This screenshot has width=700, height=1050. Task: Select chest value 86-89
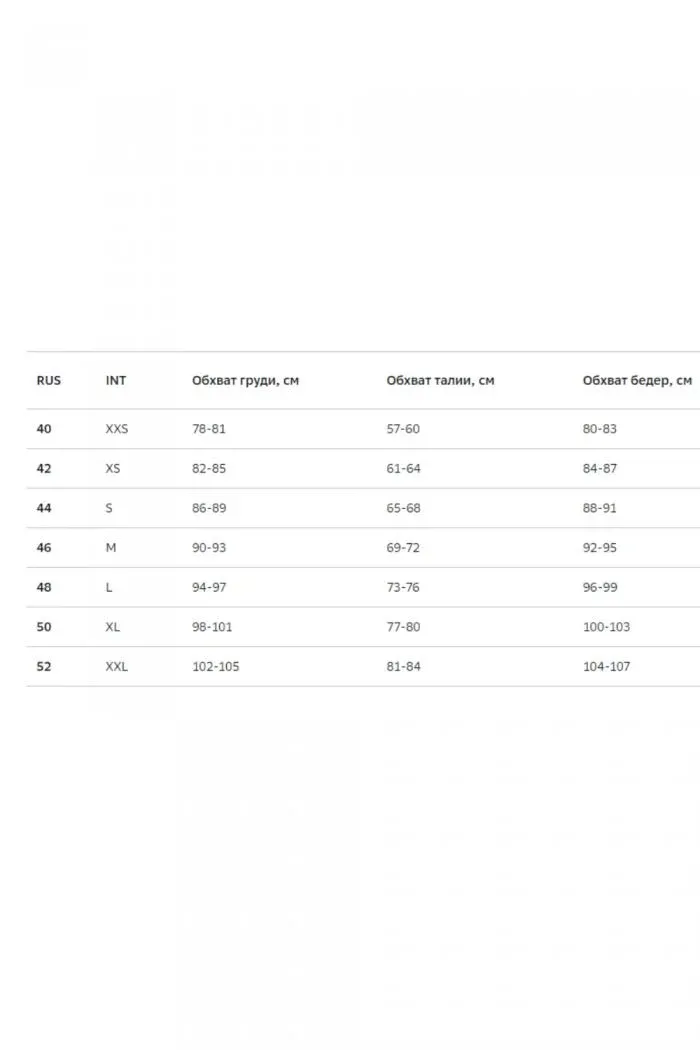point(209,508)
